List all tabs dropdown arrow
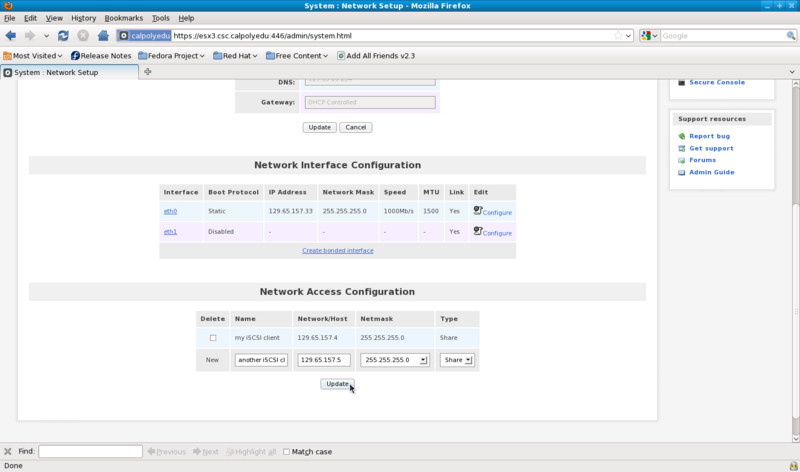Viewport: 800px width, 472px height. click(x=792, y=72)
